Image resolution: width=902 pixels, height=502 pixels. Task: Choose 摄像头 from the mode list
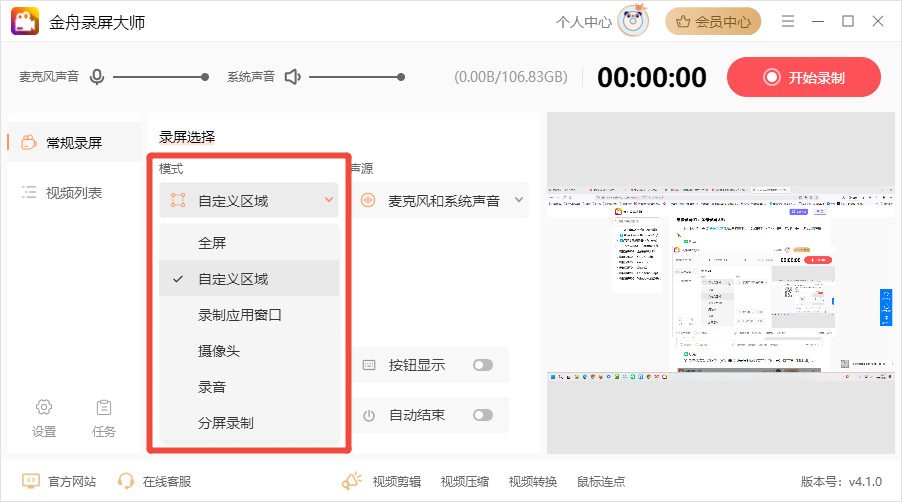click(249, 351)
